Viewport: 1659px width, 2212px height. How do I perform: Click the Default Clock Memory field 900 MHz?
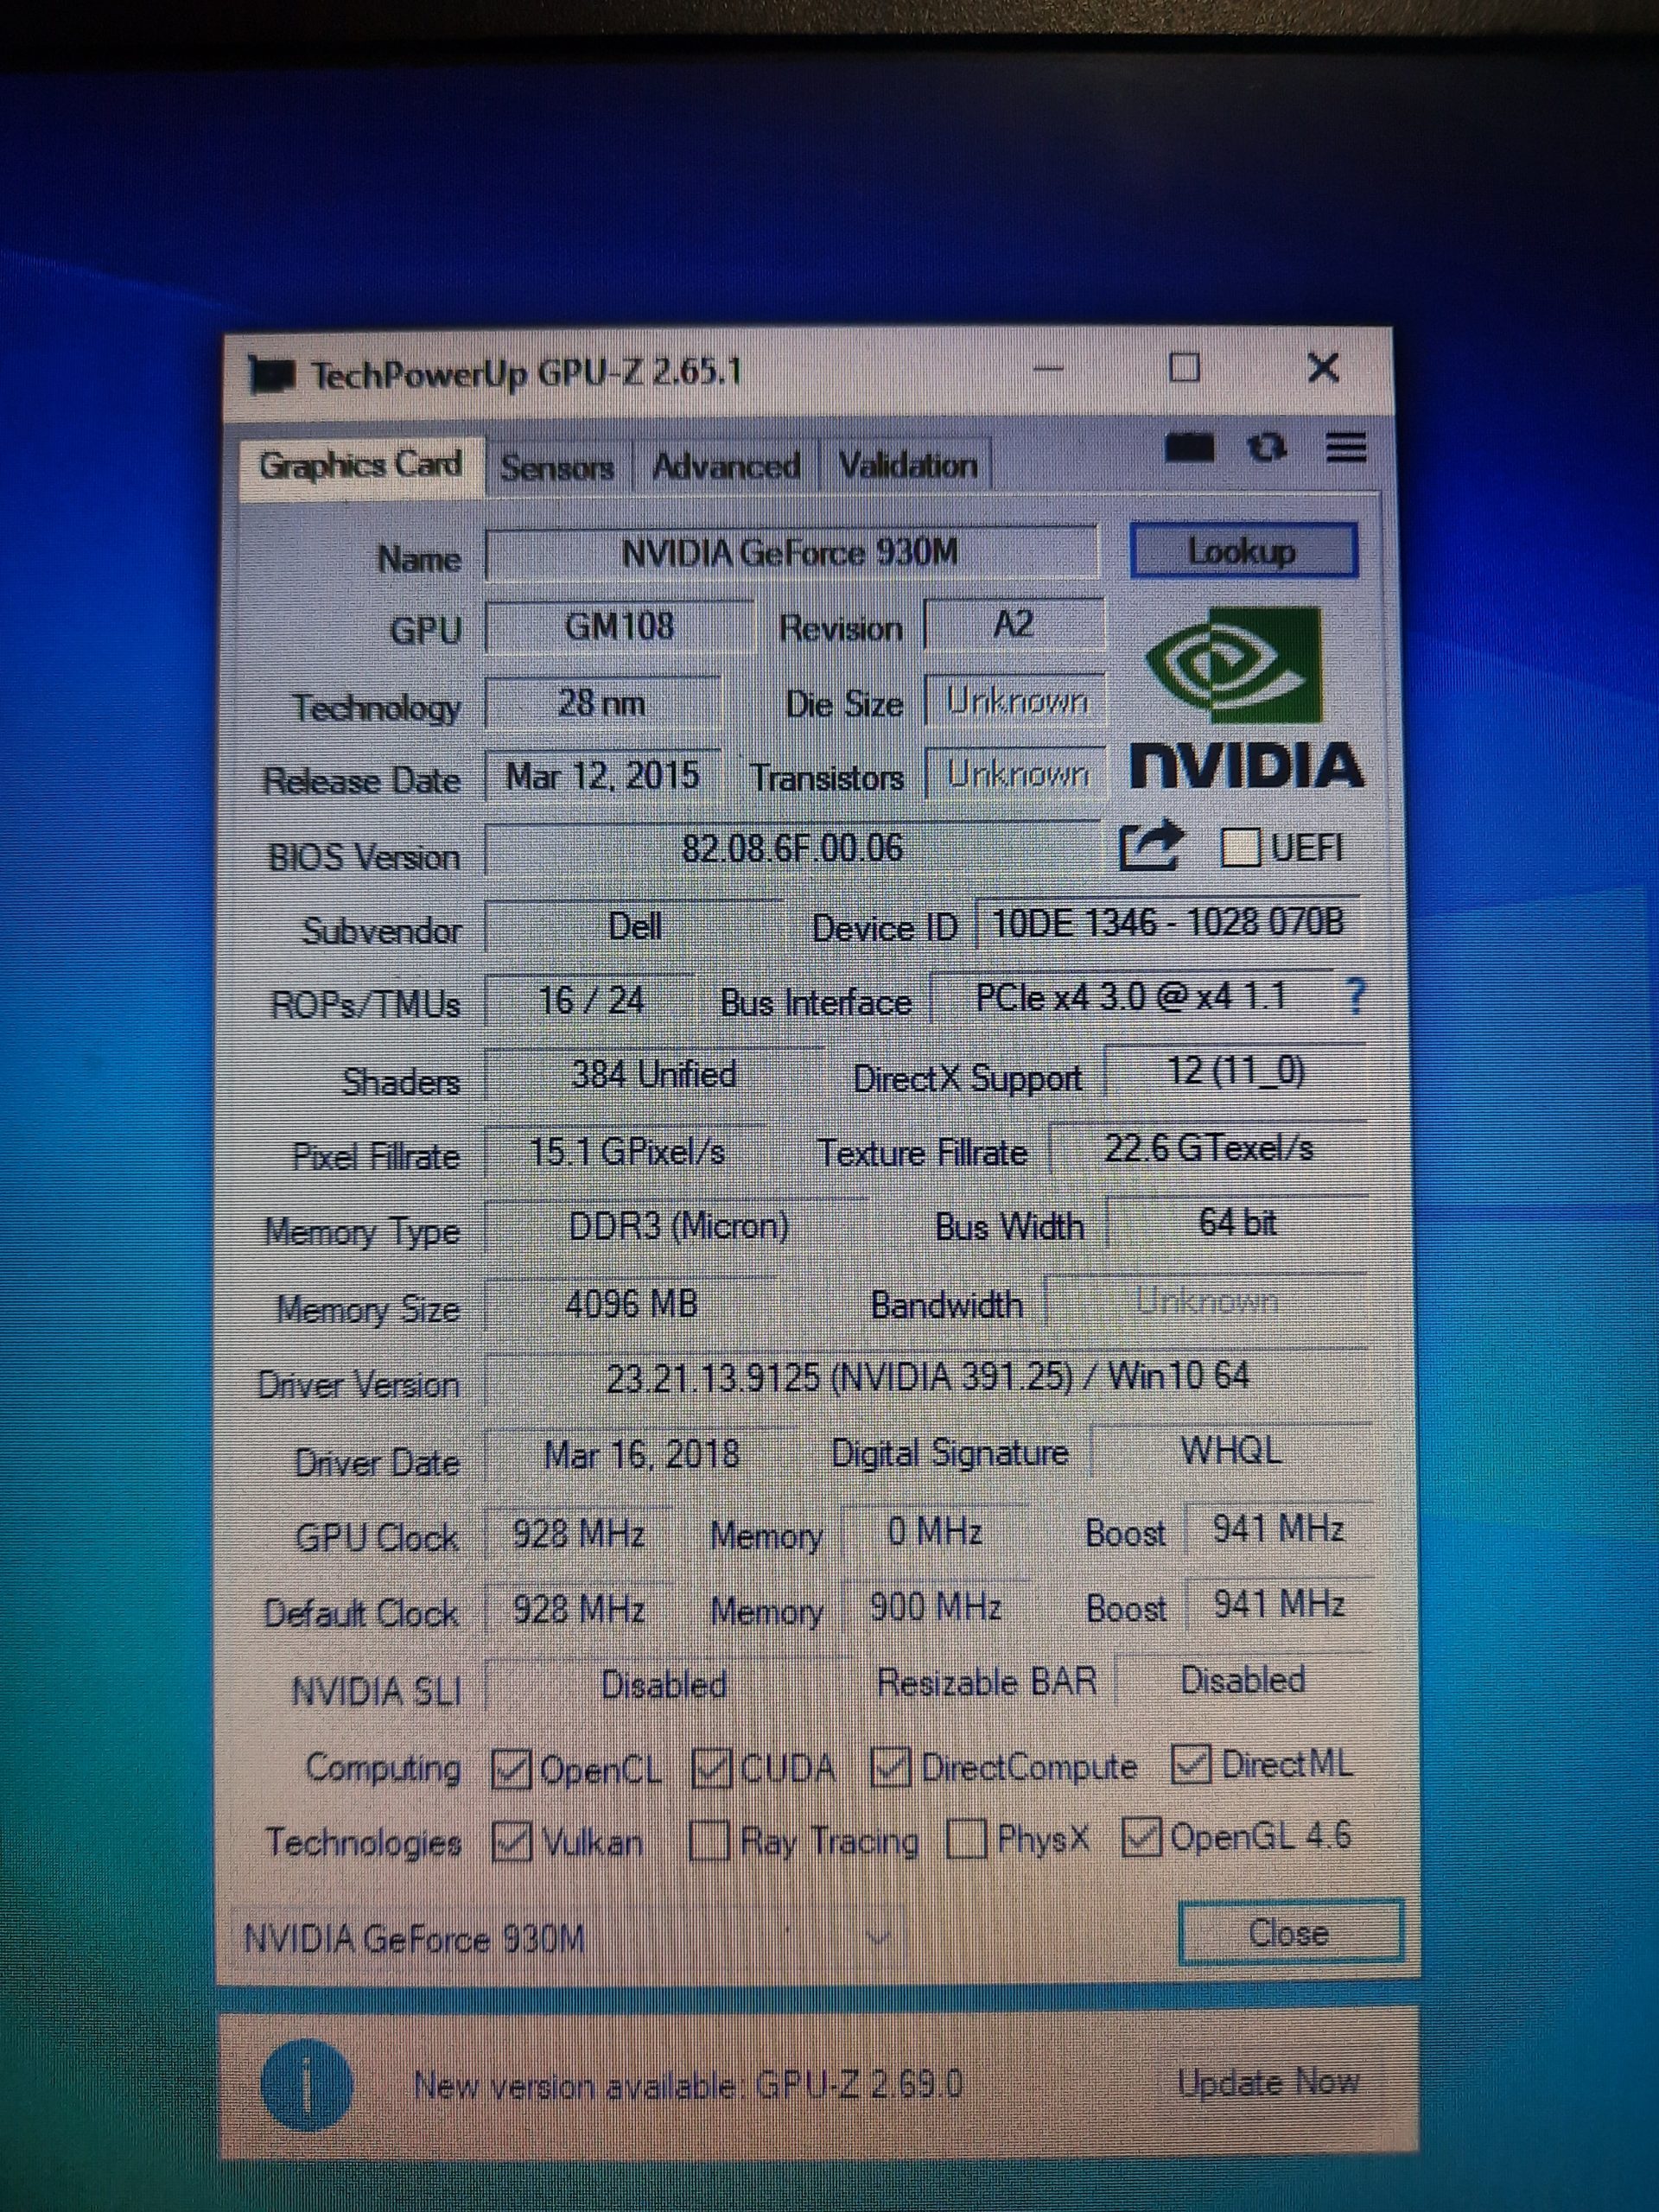click(x=936, y=1607)
